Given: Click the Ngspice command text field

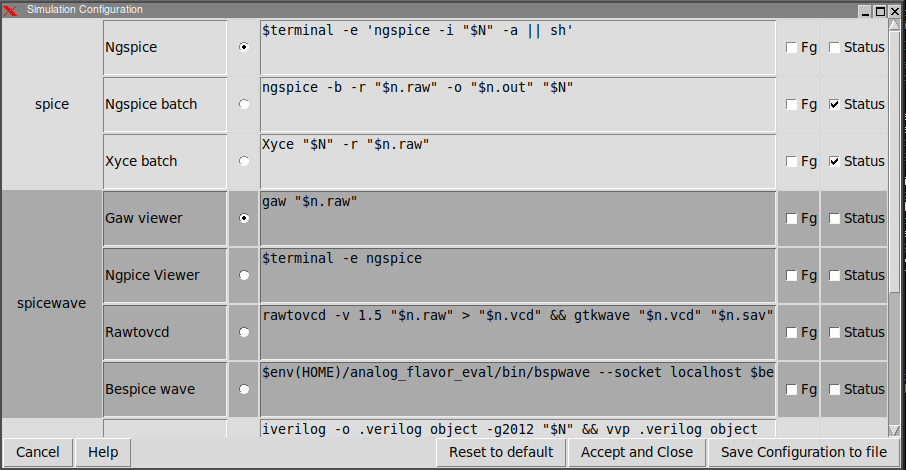Looking at the screenshot, I should click(517, 47).
